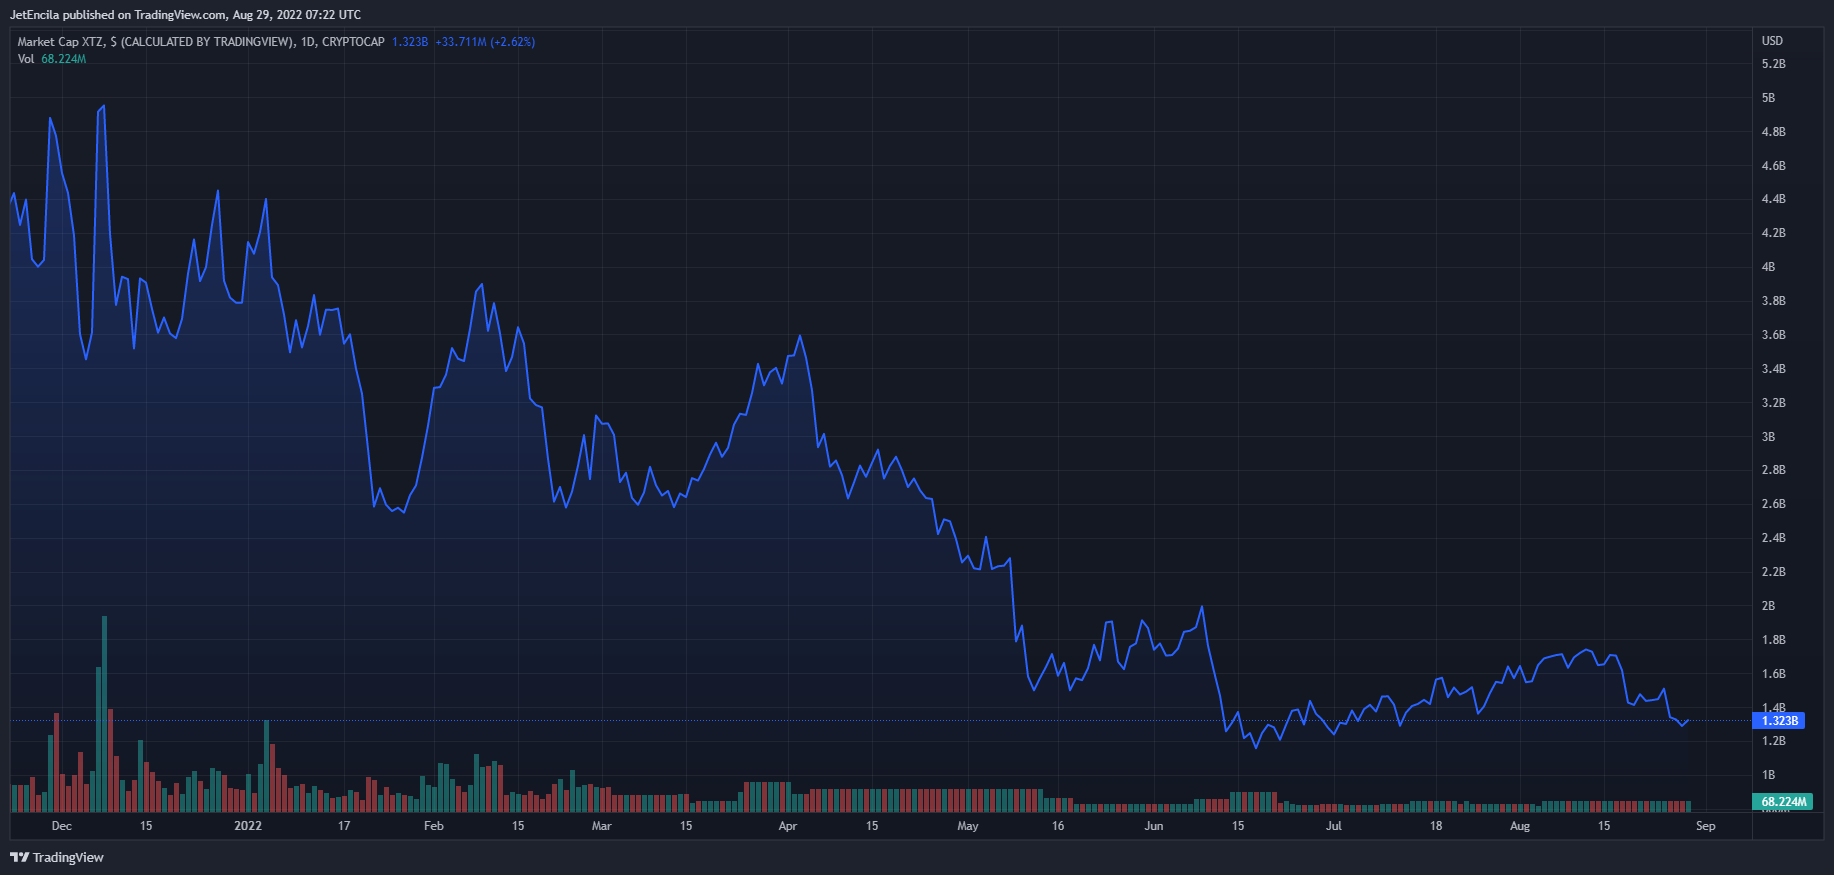1834x875 pixels.
Task: Click the 2.2B price axis label
Action: (1773, 572)
